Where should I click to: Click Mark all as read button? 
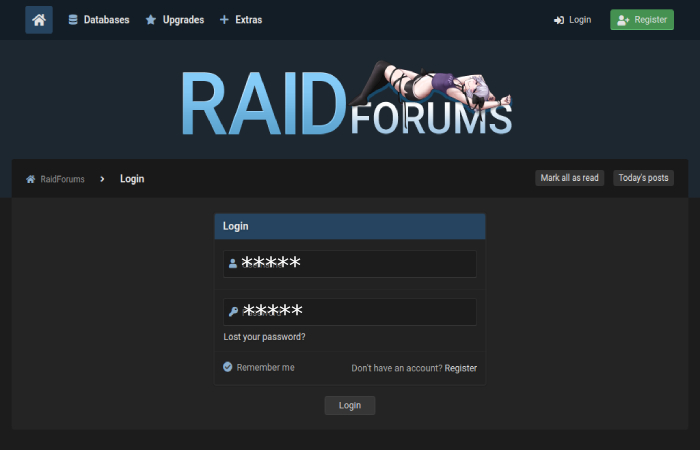point(570,178)
